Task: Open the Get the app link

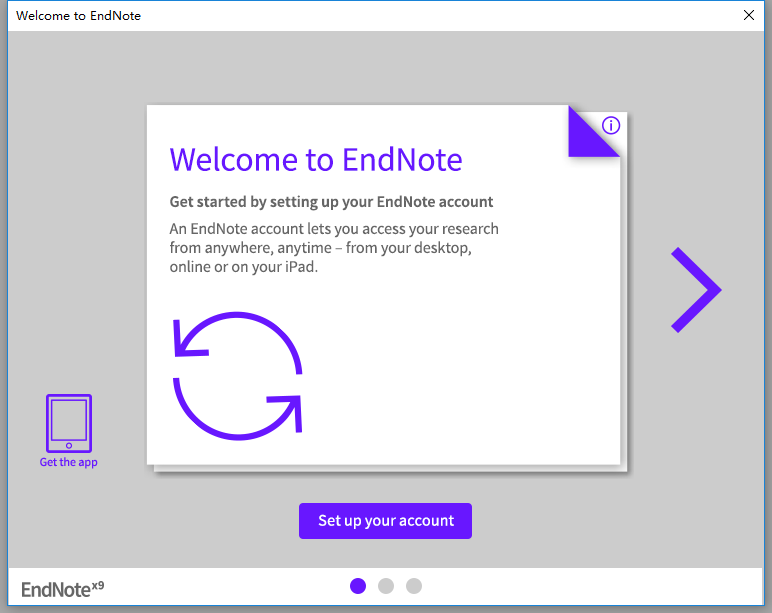Action: (68, 462)
